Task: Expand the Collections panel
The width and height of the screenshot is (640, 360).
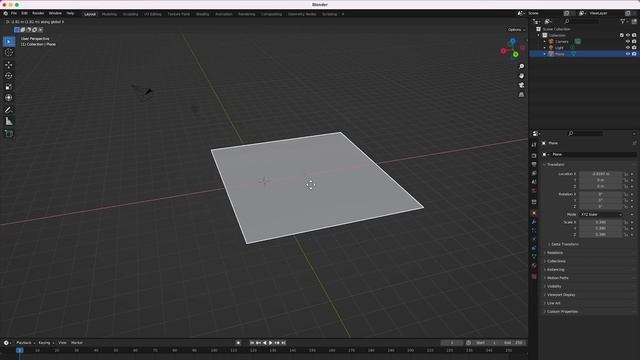Action: click(556, 261)
